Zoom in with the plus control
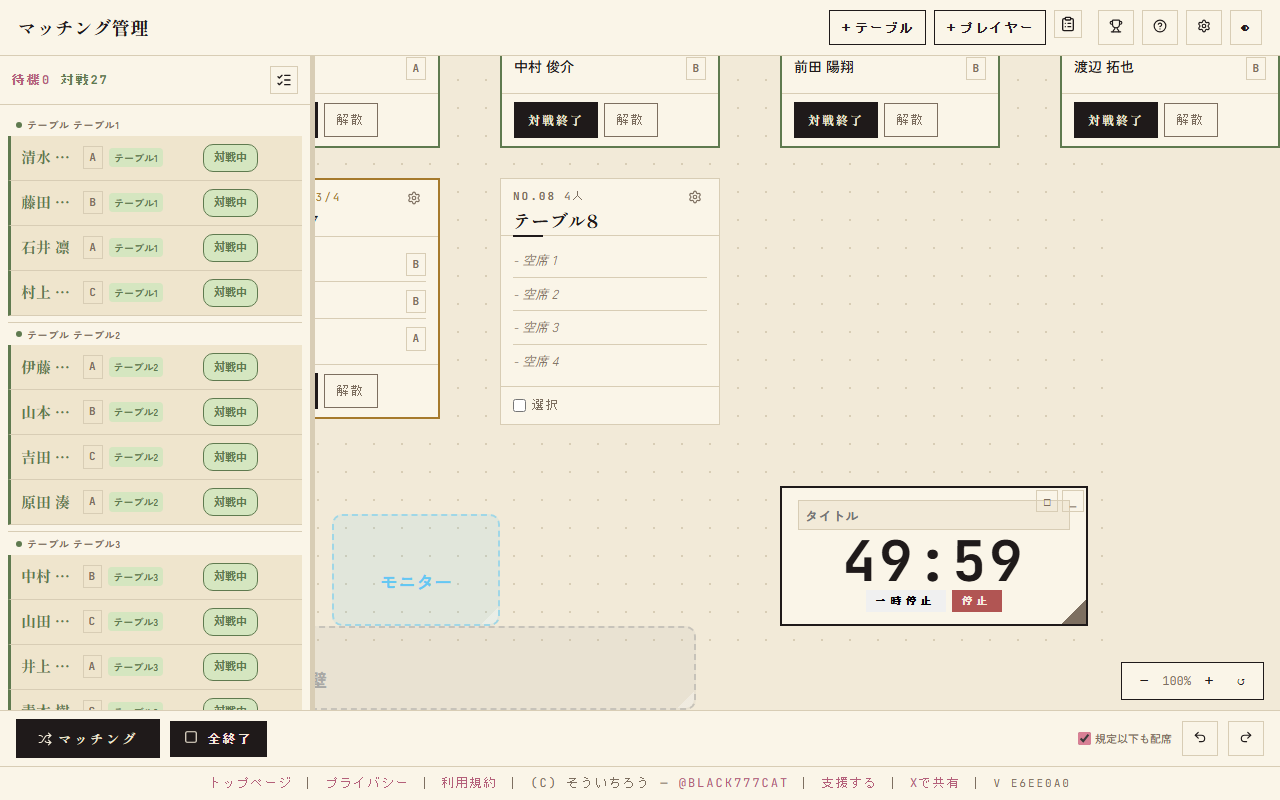 (x=1209, y=681)
